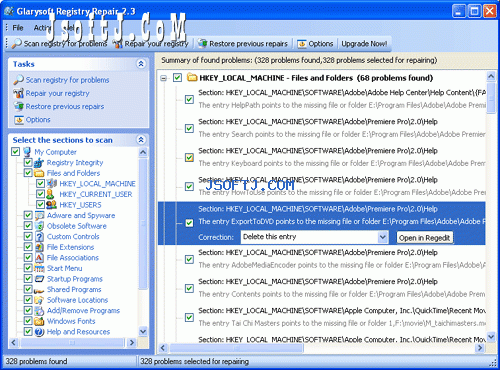Click Upgrade Now! in the toolbar
The height and width of the screenshot is (370, 500).
[x=364, y=44]
